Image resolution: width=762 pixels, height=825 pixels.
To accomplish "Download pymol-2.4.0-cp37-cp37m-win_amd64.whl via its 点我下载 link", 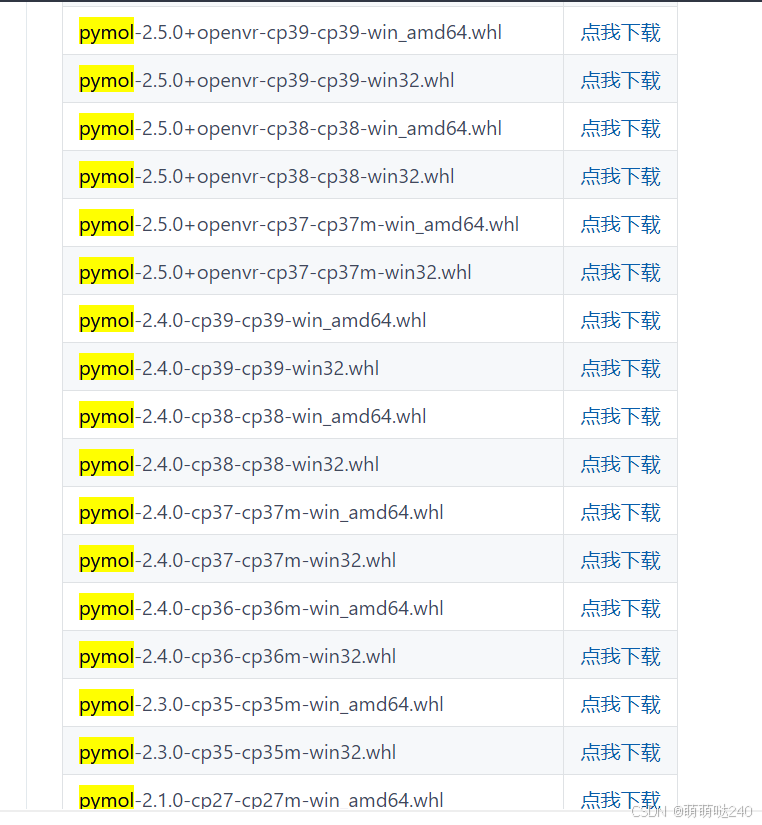I will pos(620,512).
